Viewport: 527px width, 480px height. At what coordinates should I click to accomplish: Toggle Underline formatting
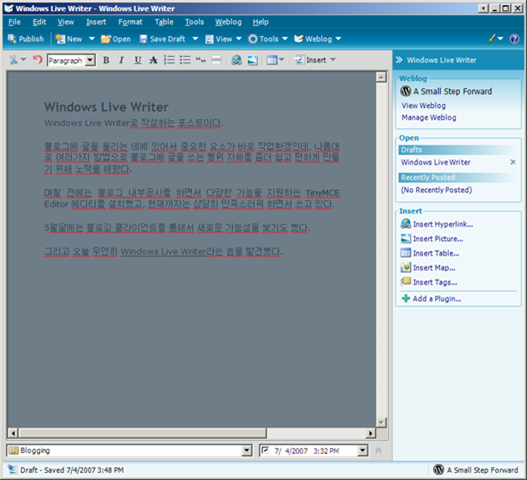point(138,60)
